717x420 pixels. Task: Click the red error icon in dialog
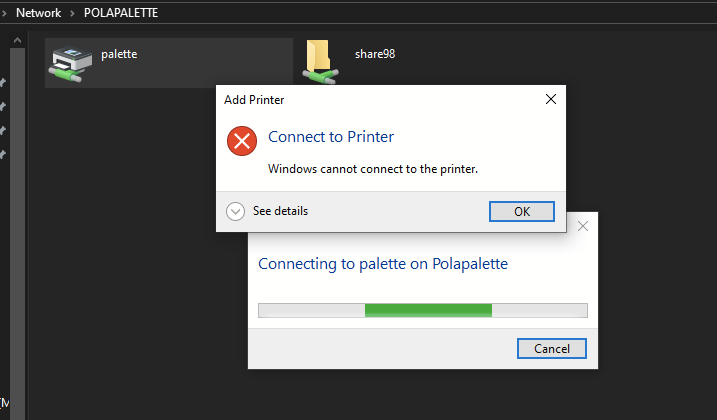pos(242,141)
